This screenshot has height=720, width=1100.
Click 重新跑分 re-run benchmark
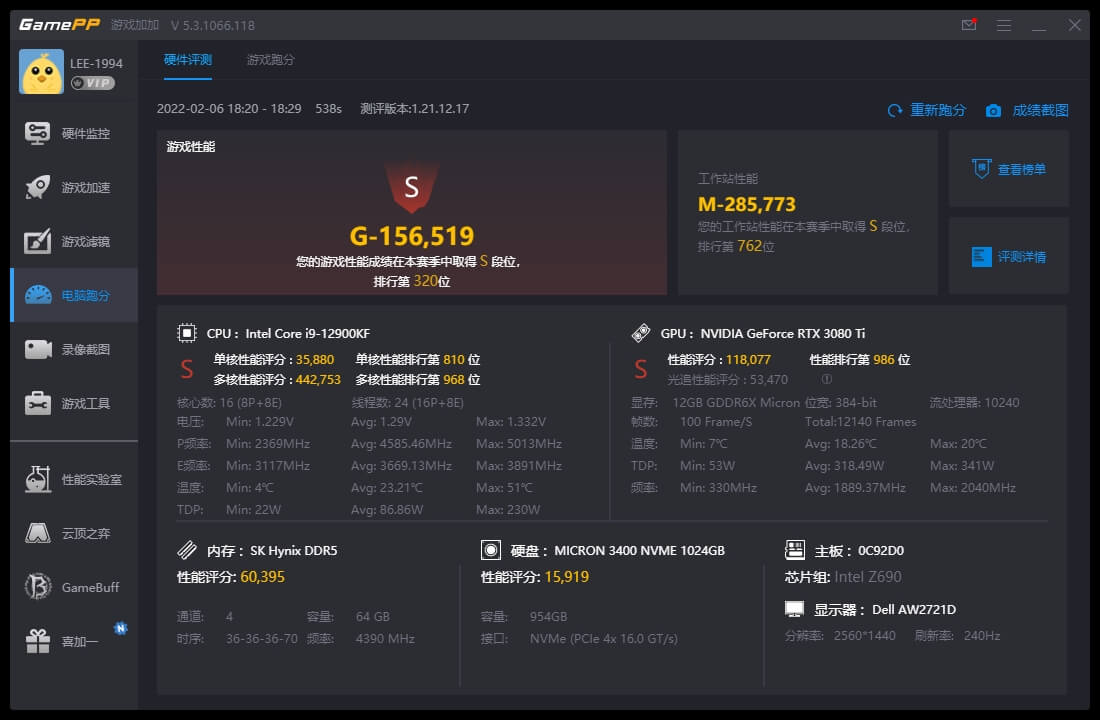927,110
